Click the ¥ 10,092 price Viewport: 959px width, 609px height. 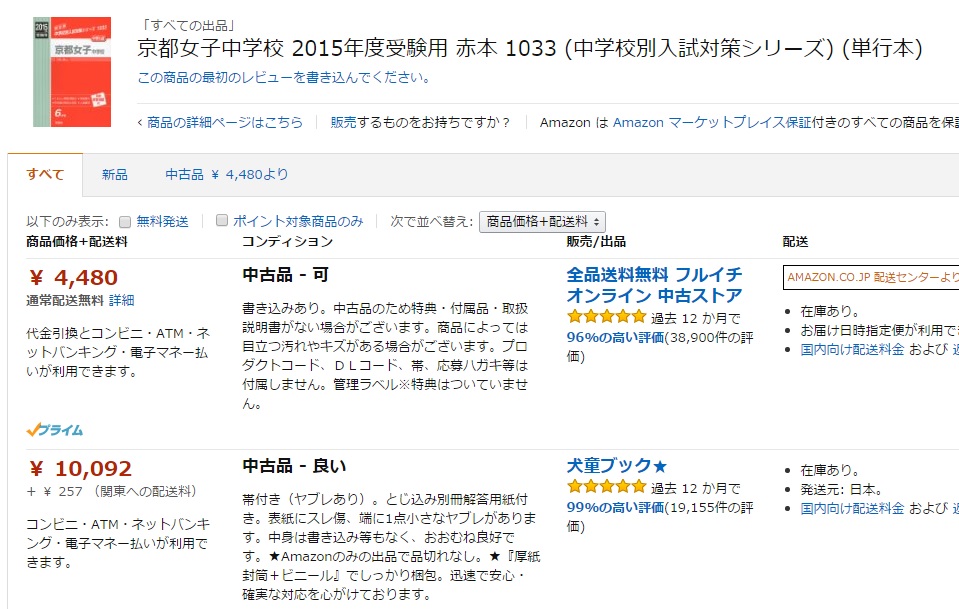(80, 469)
